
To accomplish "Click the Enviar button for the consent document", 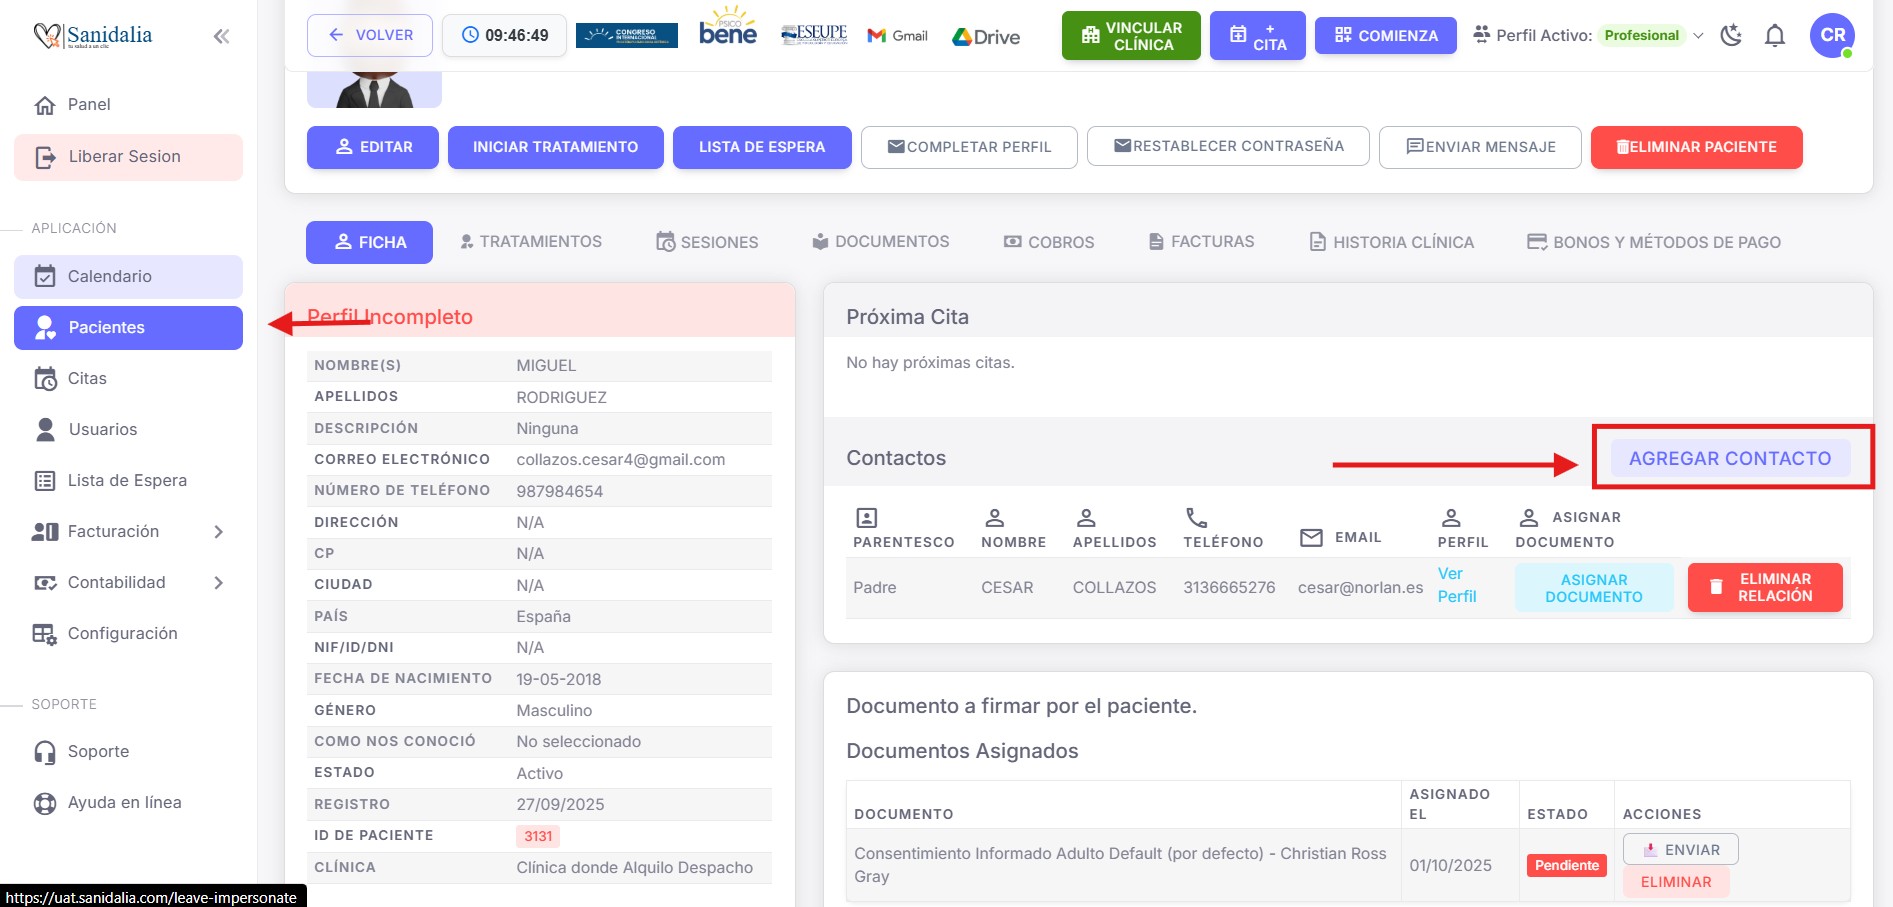I will (1680, 850).
